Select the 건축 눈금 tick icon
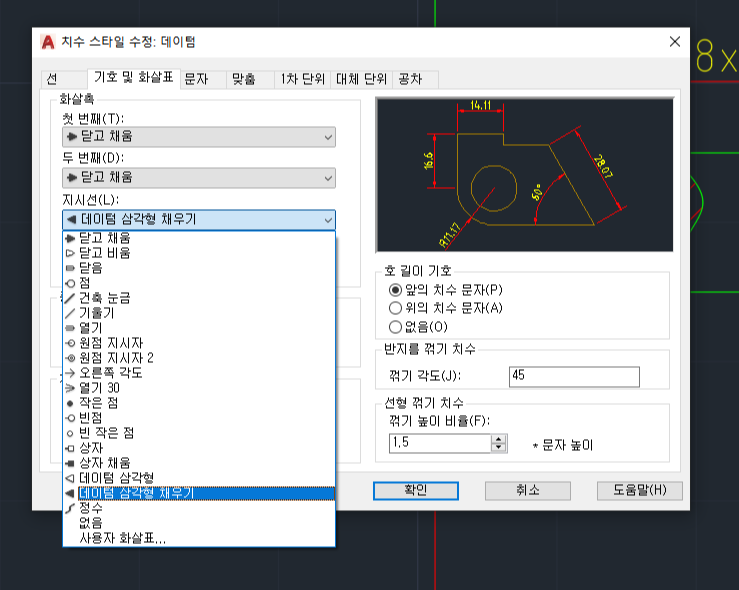739x590 pixels. pyautogui.click(x=70, y=298)
